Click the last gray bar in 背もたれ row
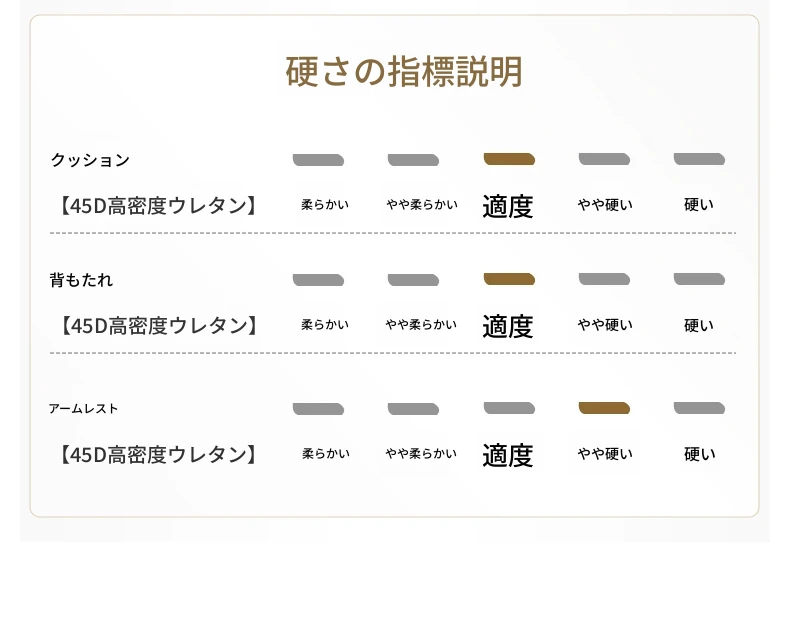This screenshot has width=790, height=640. (x=699, y=279)
